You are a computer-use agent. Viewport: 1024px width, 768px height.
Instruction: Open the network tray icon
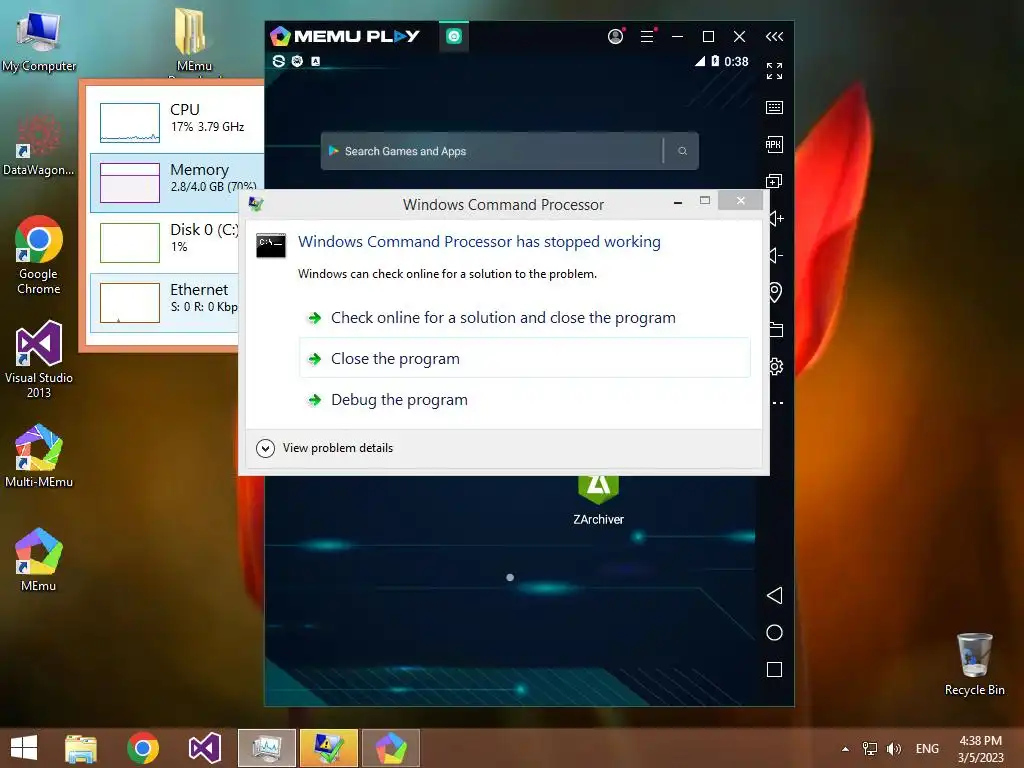click(870, 748)
